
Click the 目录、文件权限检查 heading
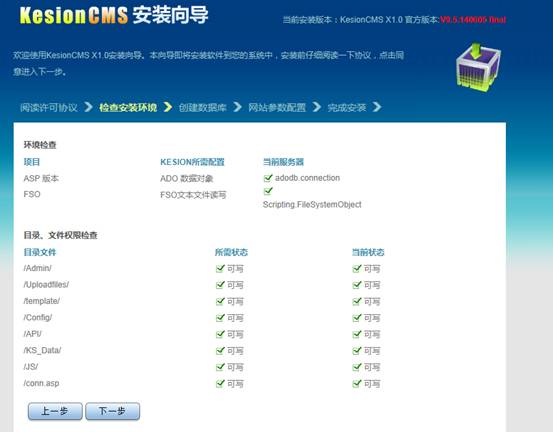60,235
